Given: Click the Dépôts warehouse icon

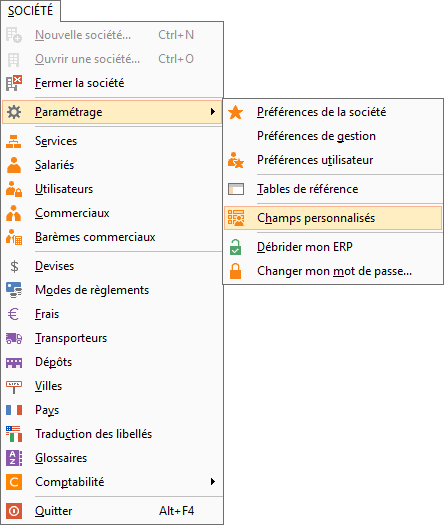Looking at the screenshot, I should coord(14,362).
